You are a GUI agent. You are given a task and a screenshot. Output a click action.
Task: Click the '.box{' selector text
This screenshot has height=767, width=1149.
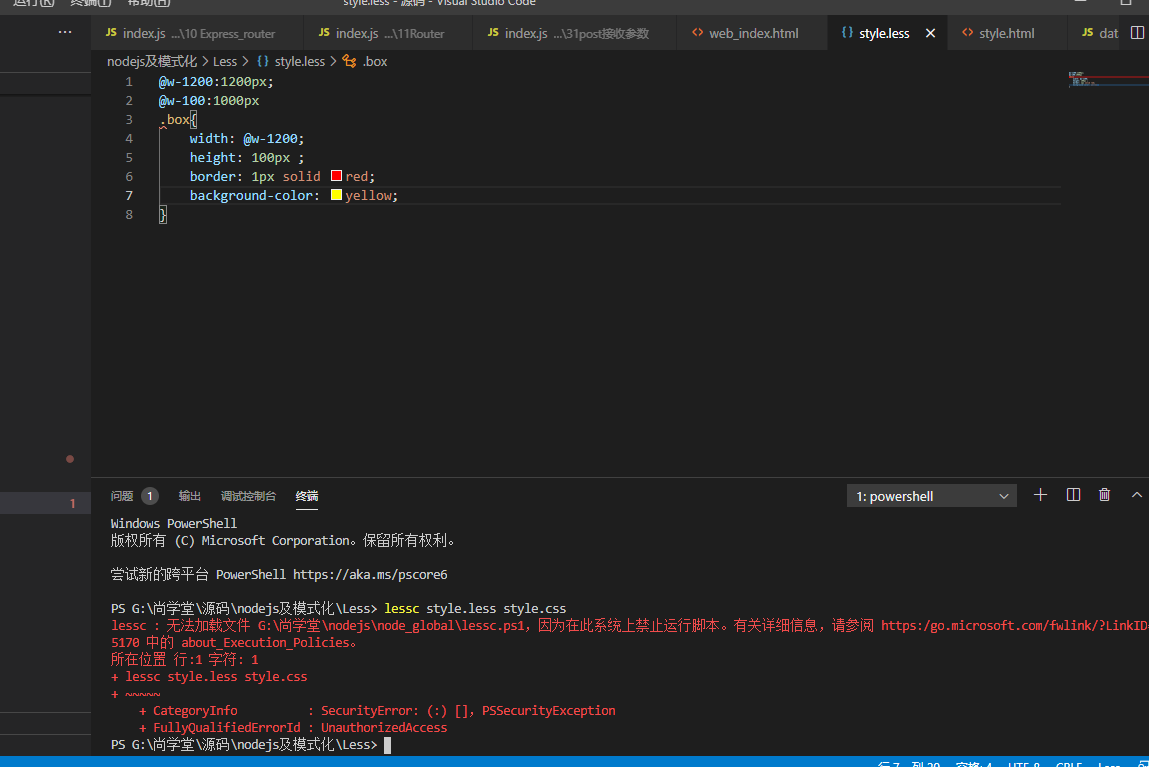click(x=178, y=119)
